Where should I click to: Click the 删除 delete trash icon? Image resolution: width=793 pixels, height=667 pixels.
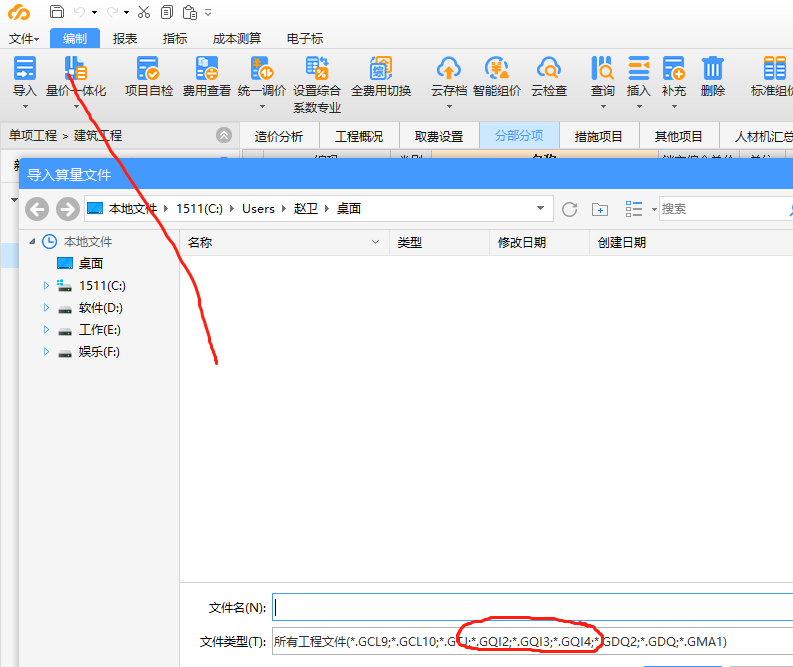pyautogui.click(x=713, y=68)
